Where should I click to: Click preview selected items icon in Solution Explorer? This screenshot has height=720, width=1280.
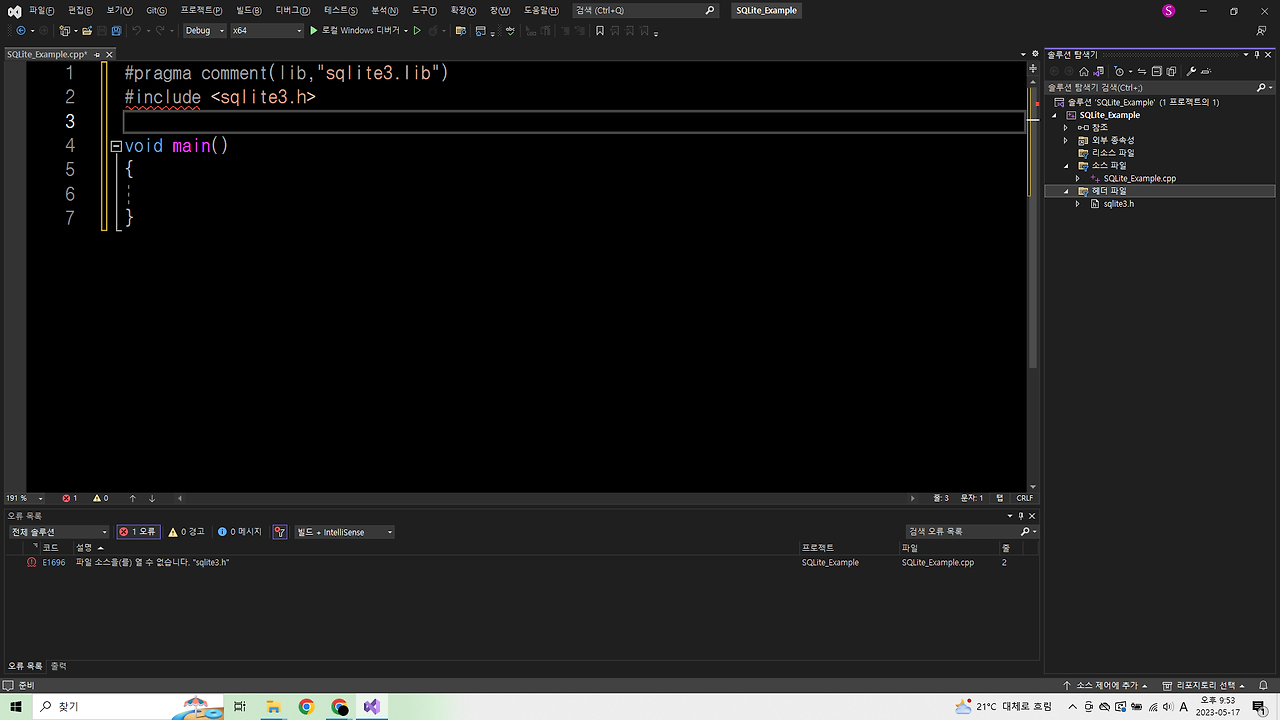(x=1206, y=71)
